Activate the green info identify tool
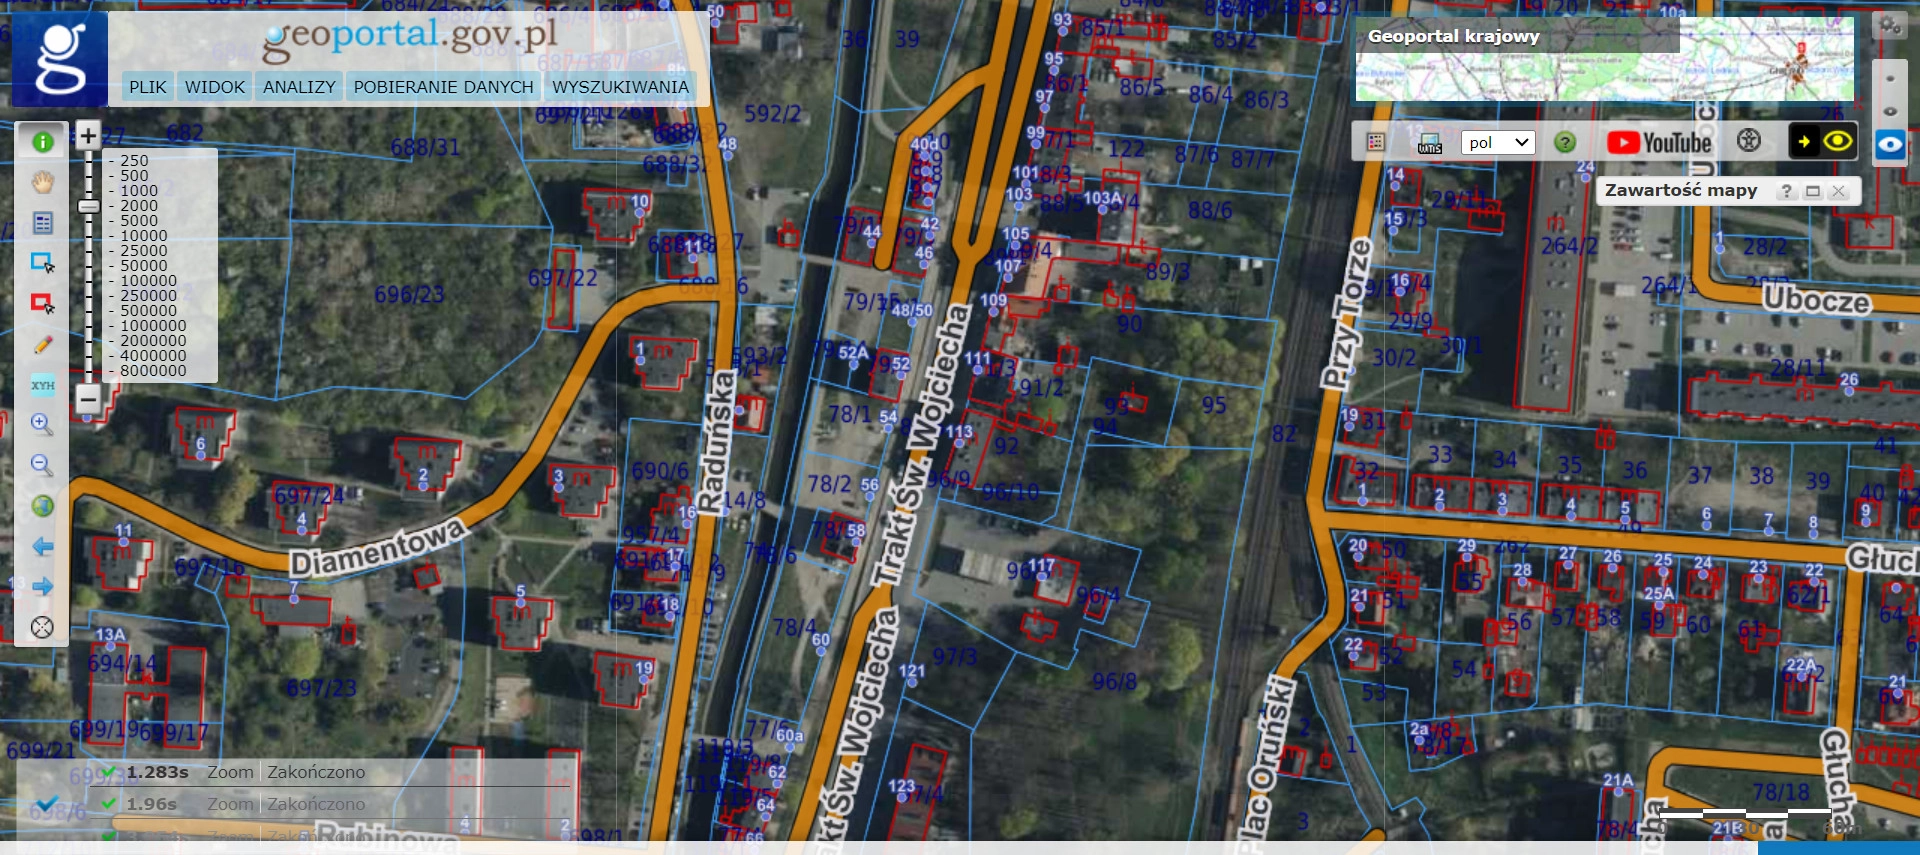The width and height of the screenshot is (1920, 855). (42, 142)
